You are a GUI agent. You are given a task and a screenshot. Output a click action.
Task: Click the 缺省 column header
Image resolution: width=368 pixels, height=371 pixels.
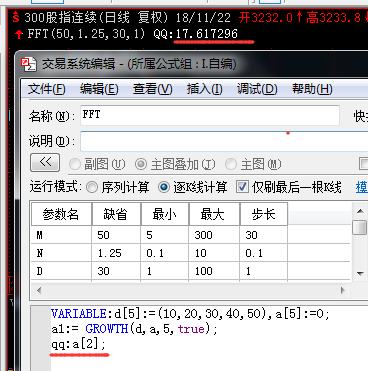(x=116, y=214)
